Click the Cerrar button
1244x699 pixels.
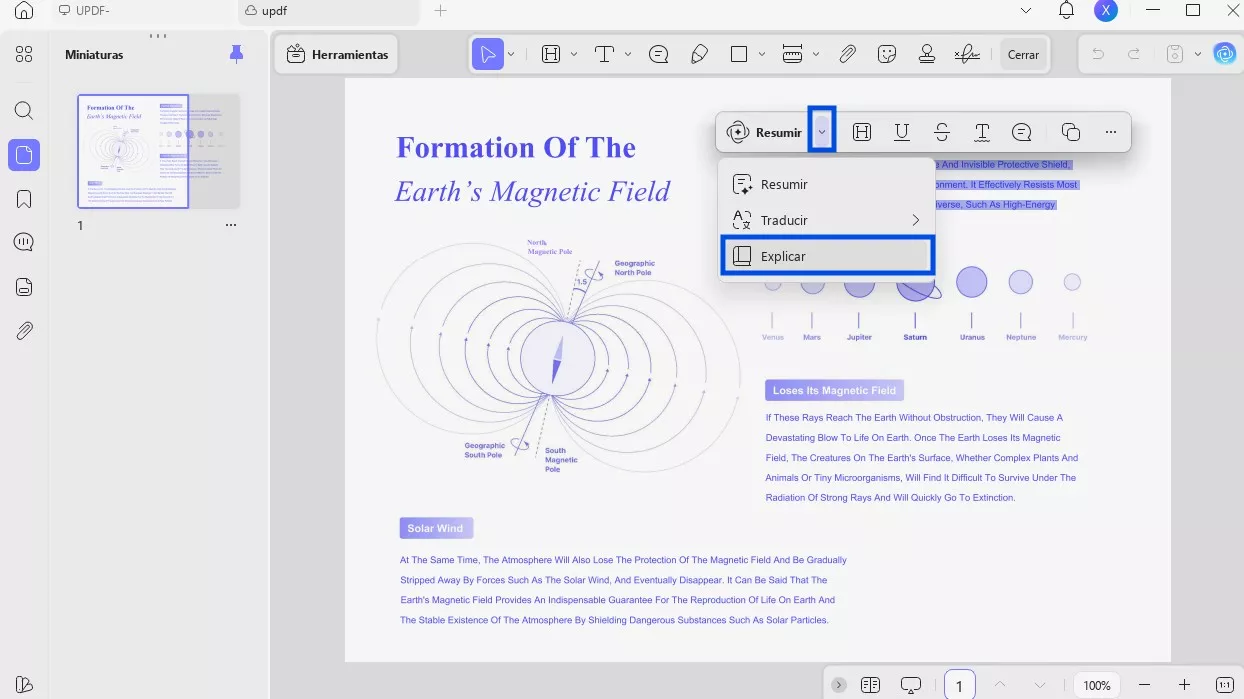click(x=1023, y=55)
